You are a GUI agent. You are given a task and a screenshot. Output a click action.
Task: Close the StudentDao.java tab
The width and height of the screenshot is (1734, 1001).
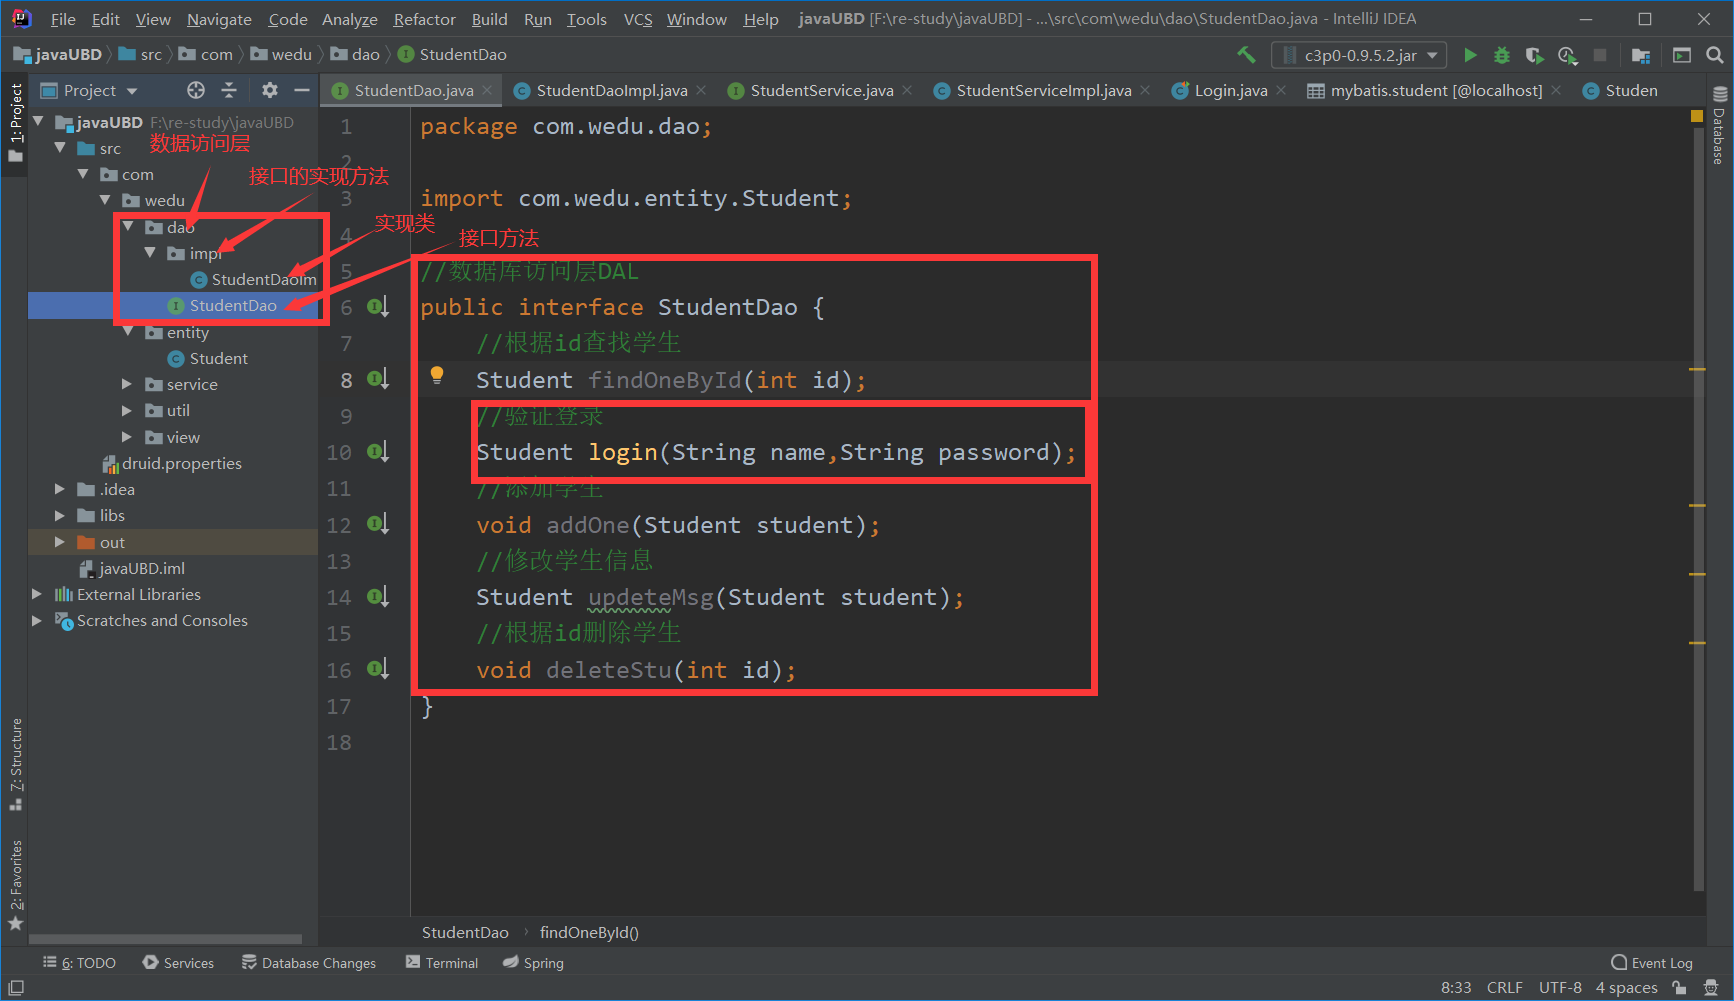(487, 90)
